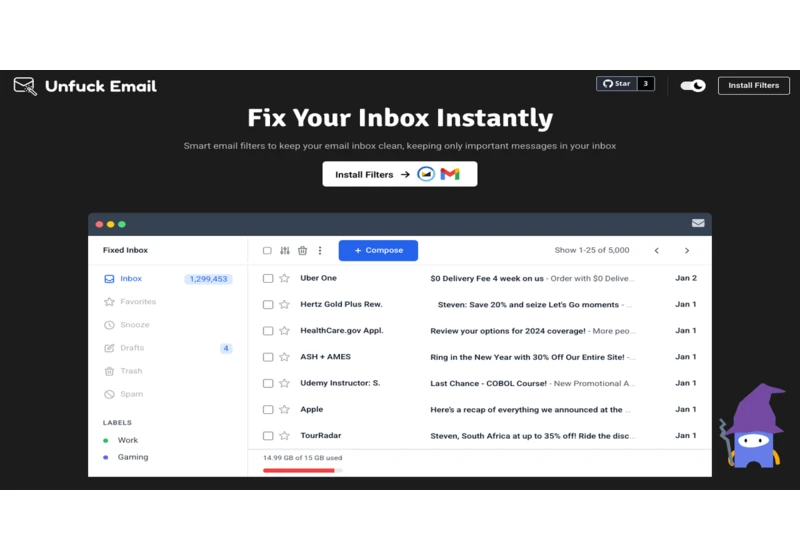The image size is (800, 560).
Task: Click the blue Gaming label color dot
Action: 106,457
